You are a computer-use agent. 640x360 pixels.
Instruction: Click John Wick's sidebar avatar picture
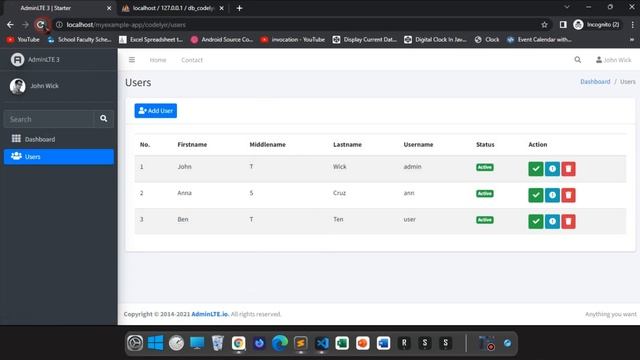[x=18, y=86]
